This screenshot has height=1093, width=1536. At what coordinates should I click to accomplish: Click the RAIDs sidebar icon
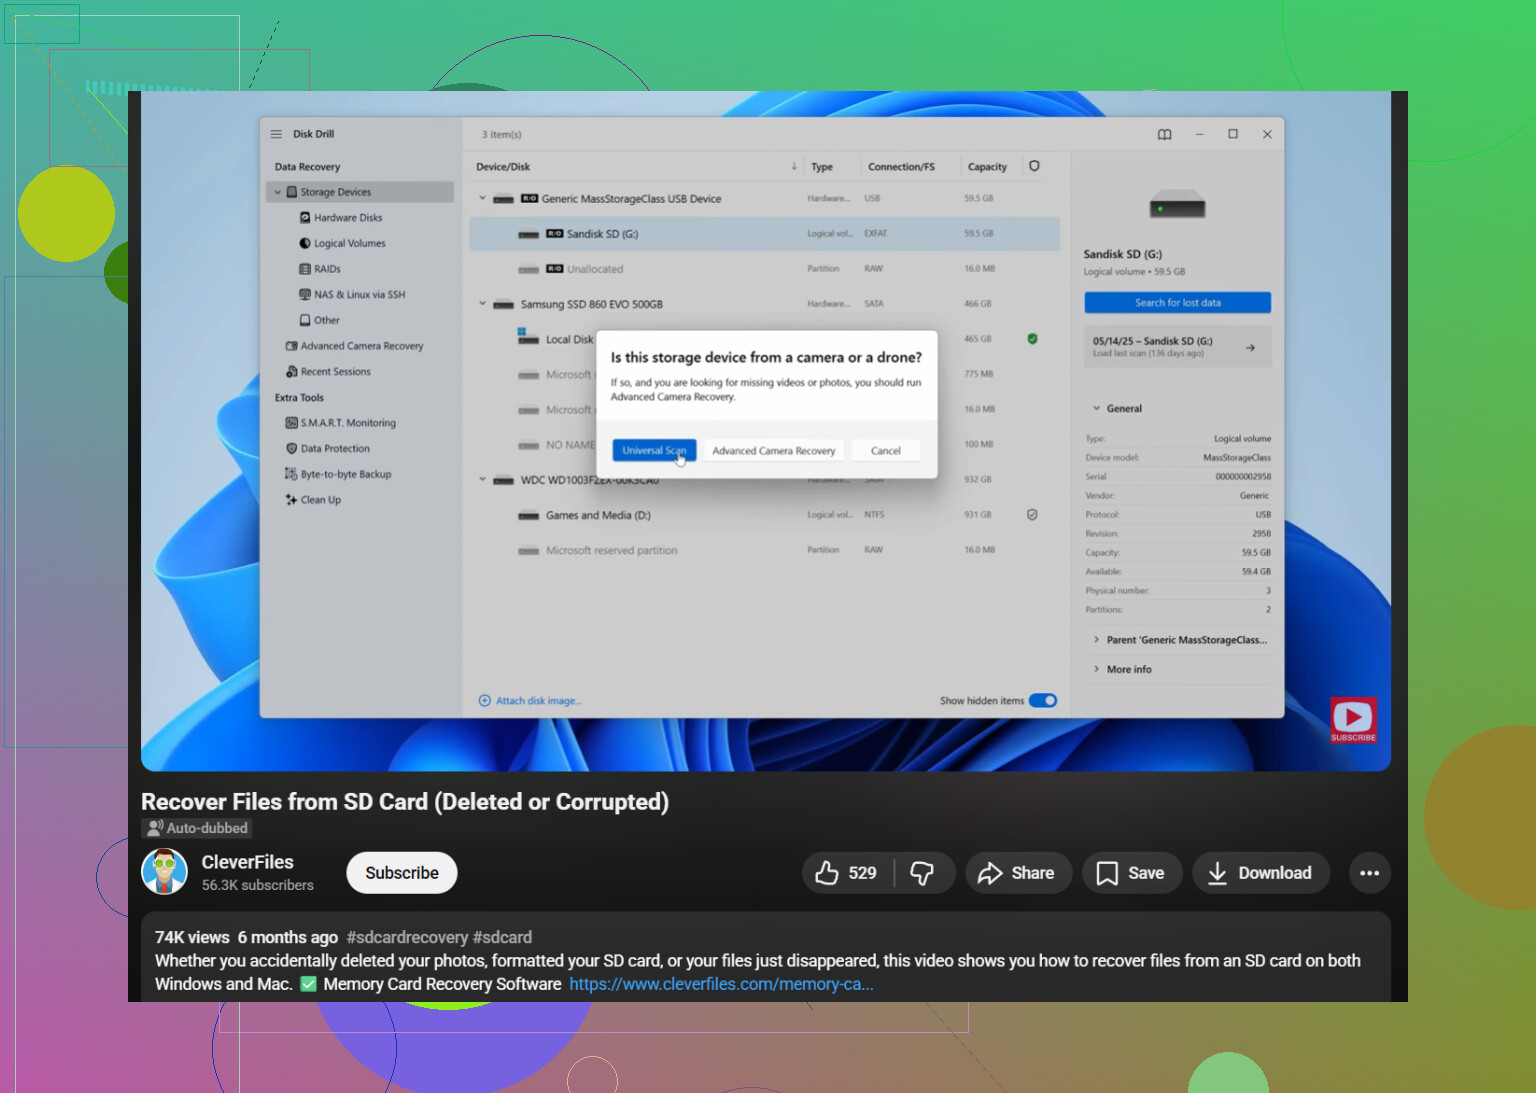(305, 269)
